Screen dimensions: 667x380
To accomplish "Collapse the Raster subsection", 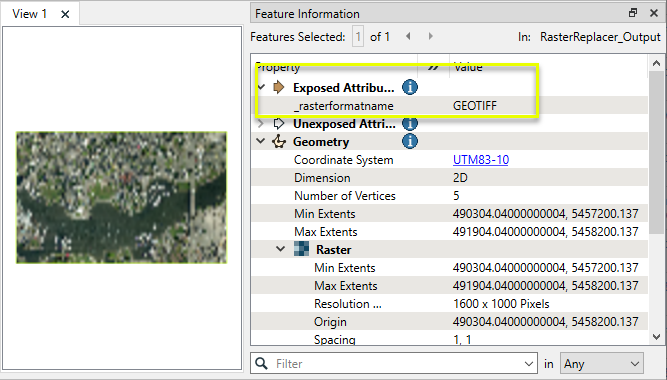I will 280,249.
